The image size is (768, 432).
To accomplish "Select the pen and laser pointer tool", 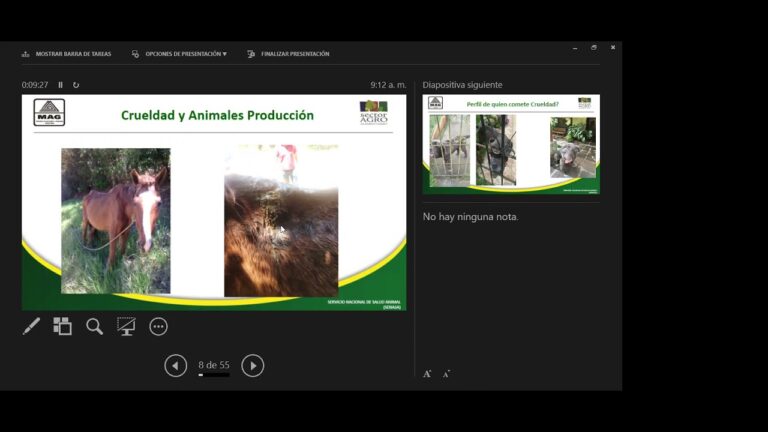I will coord(31,326).
